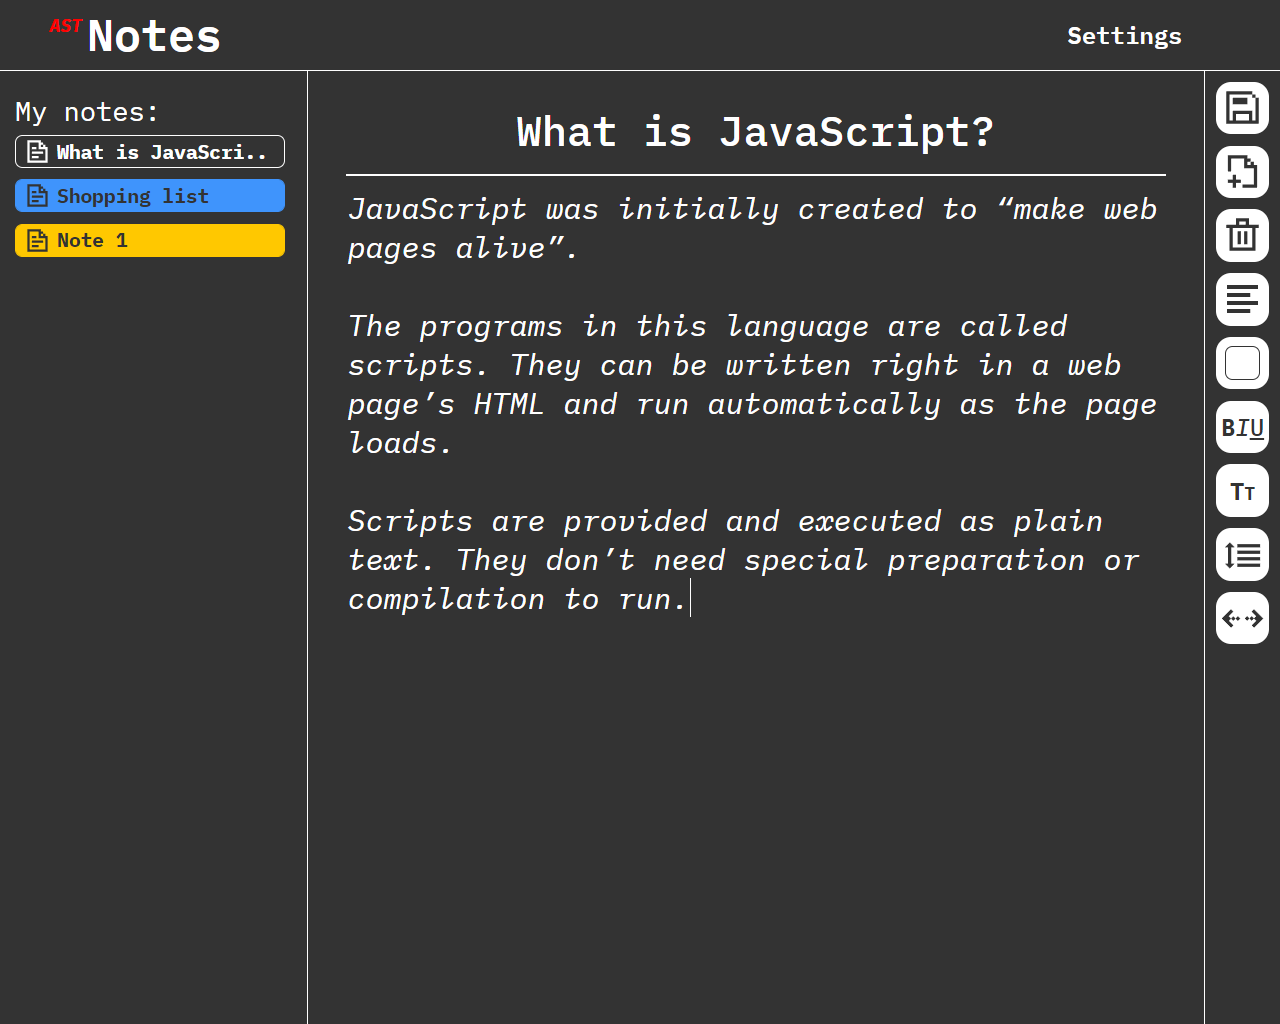This screenshot has height=1024, width=1280.
Task: Open the BIU text style options
Action: (1242, 428)
